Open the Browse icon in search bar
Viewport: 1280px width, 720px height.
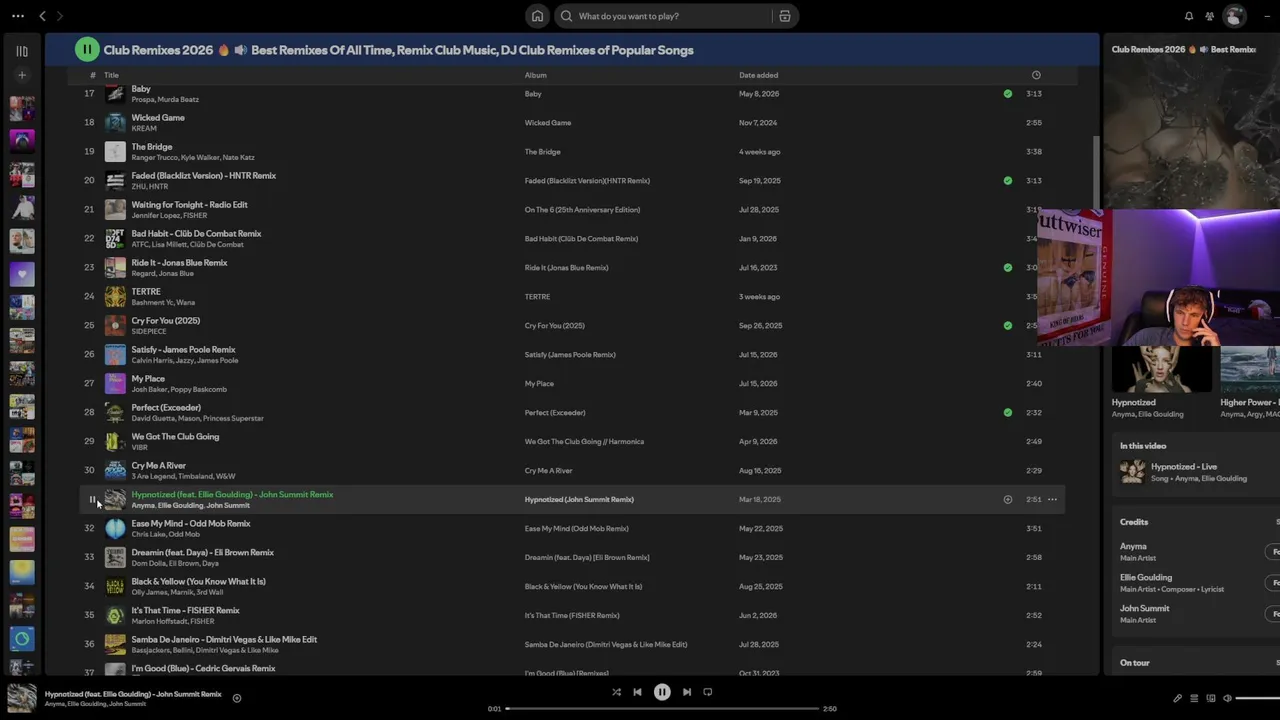785,16
